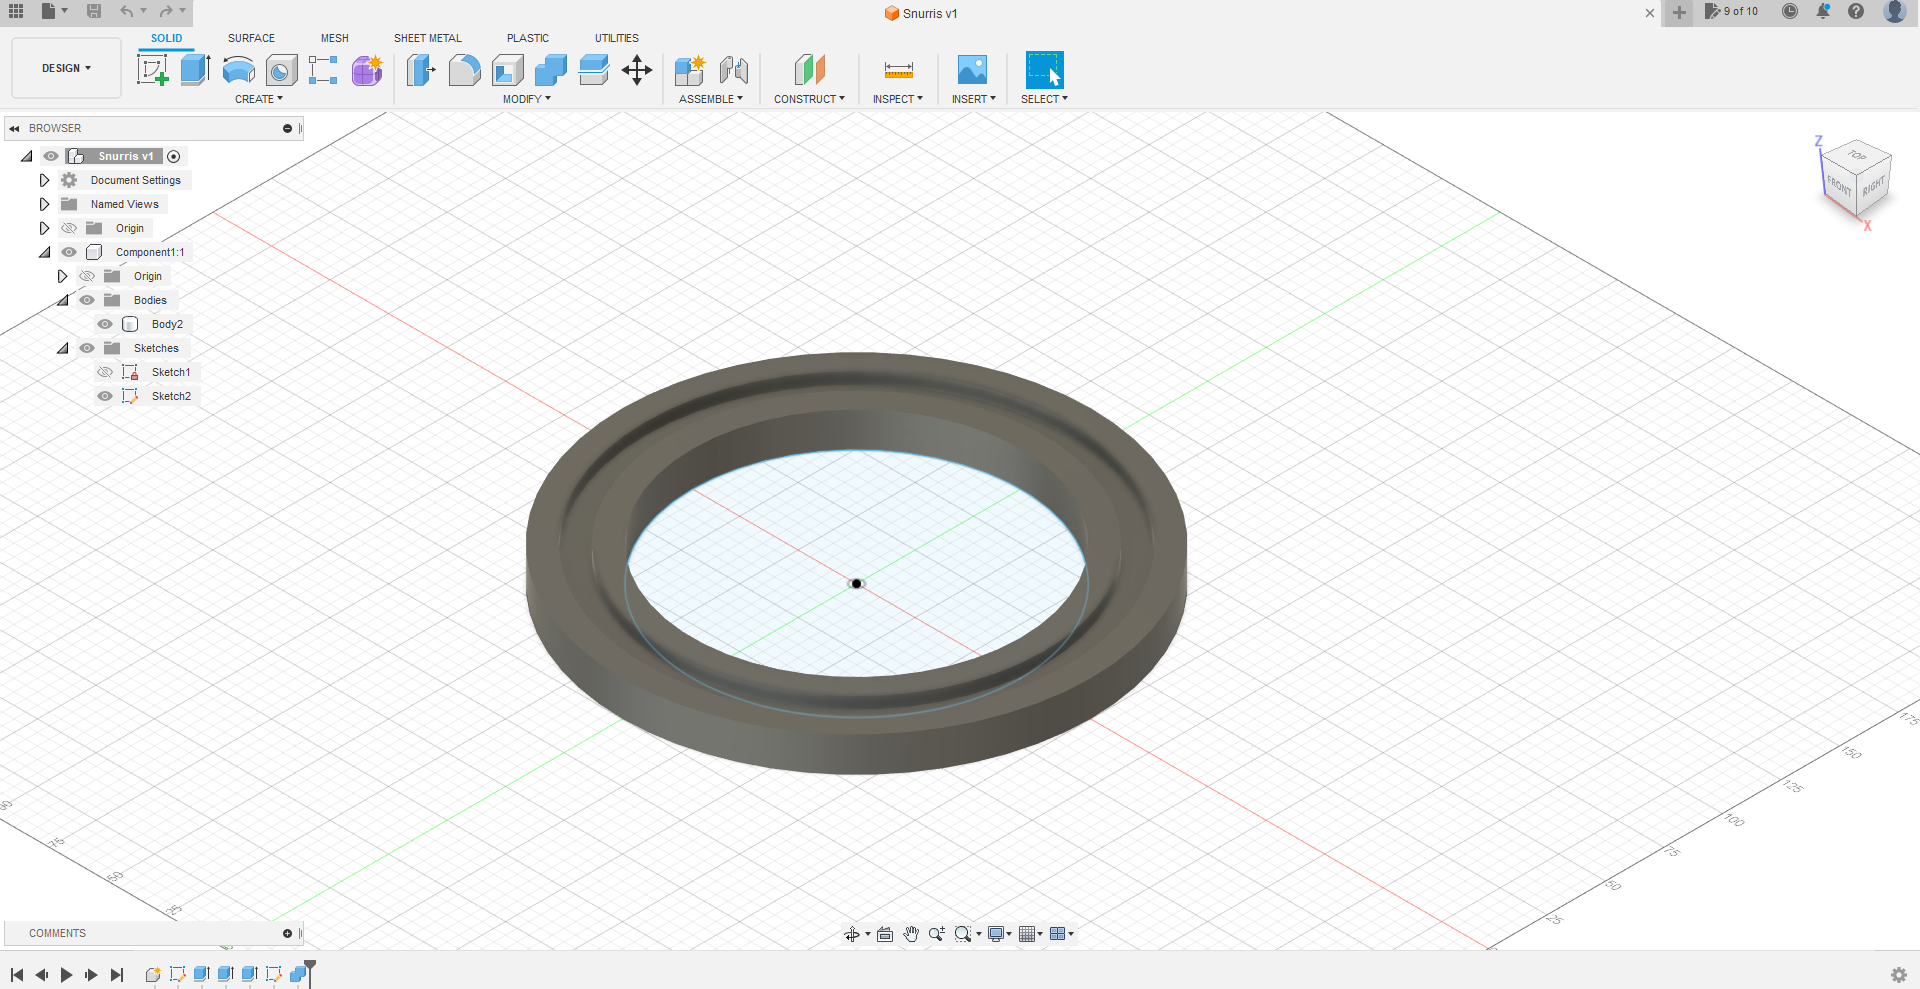This screenshot has height=989, width=1920.
Task: Select the Fillet tool
Action: (464, 70)
